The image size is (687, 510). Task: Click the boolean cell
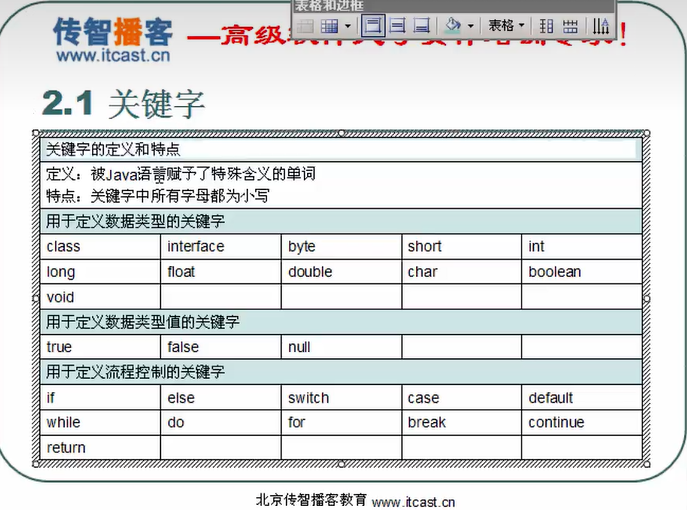click(x=582, y=272)
